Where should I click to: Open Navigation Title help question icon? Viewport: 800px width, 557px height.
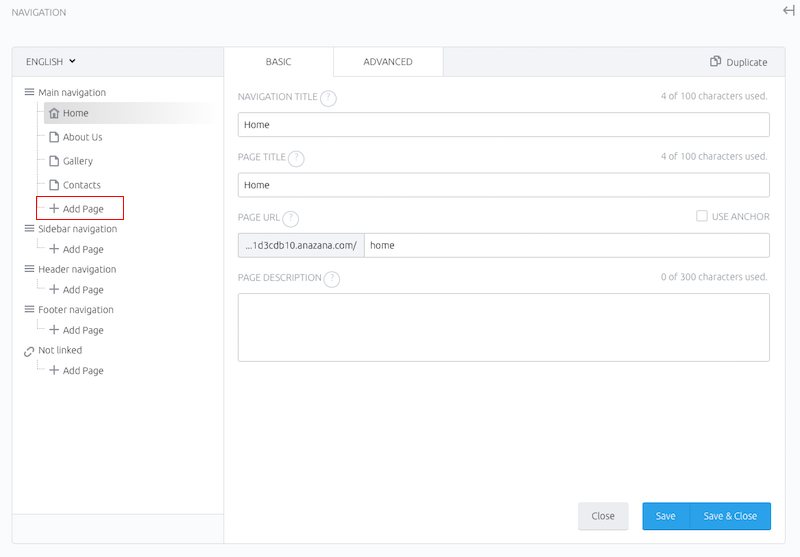click(328, 97)
